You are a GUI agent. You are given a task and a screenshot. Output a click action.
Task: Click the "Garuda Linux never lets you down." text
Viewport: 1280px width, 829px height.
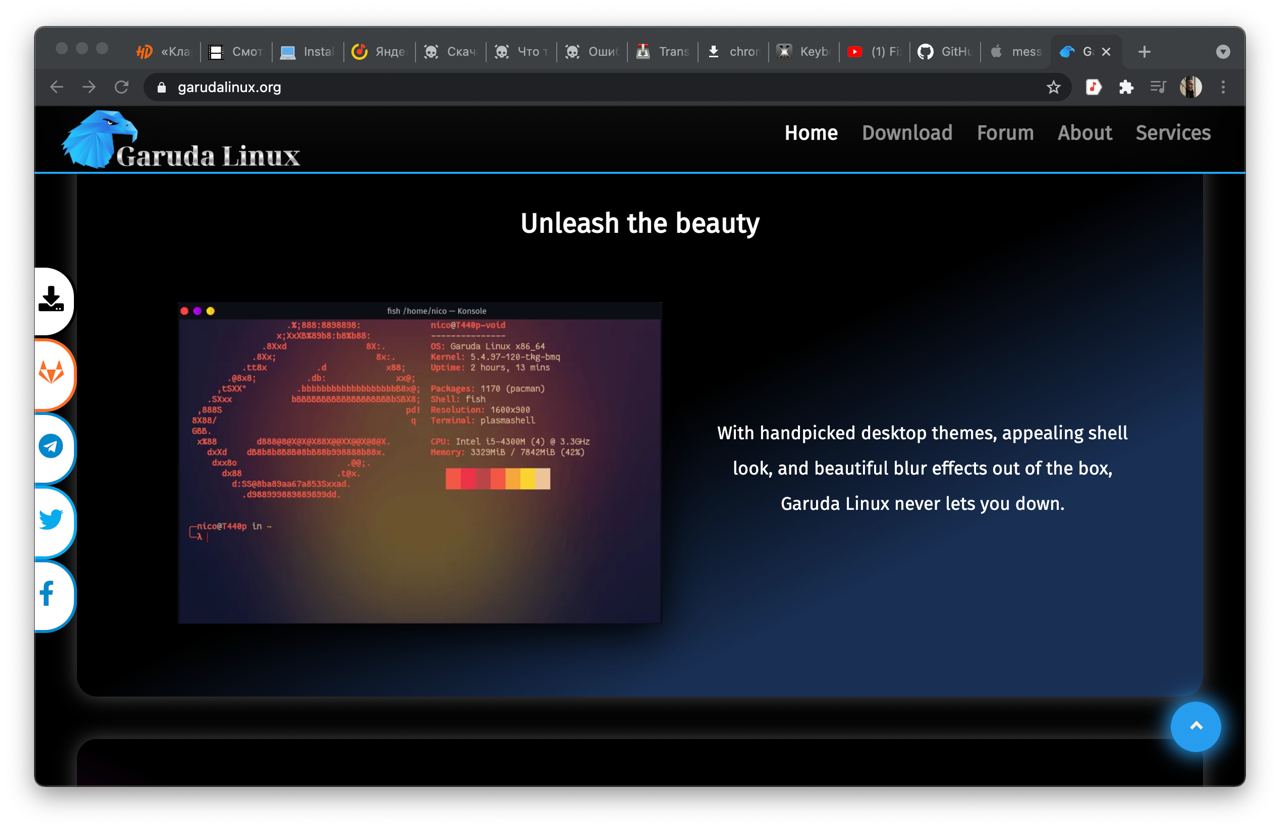click(x=922, y=503)
